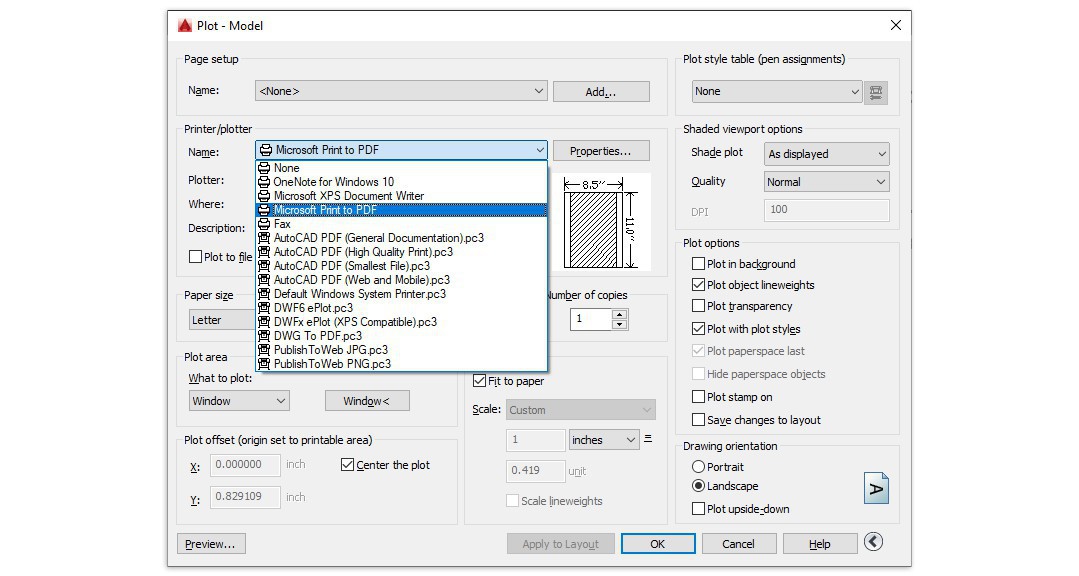Click the collapse options arrow icon
Image resolution: width=1079 pixels, height=576 pixels.
pos(873,542)
